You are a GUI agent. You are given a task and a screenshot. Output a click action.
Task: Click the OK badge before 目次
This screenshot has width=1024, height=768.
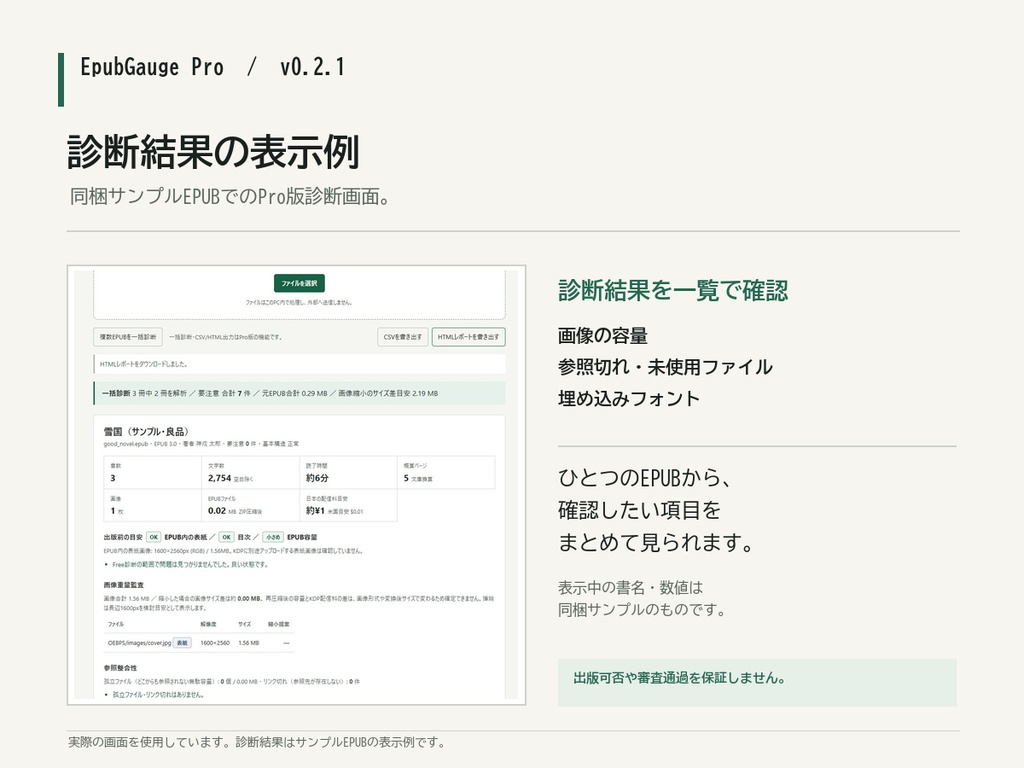(226, 537)
